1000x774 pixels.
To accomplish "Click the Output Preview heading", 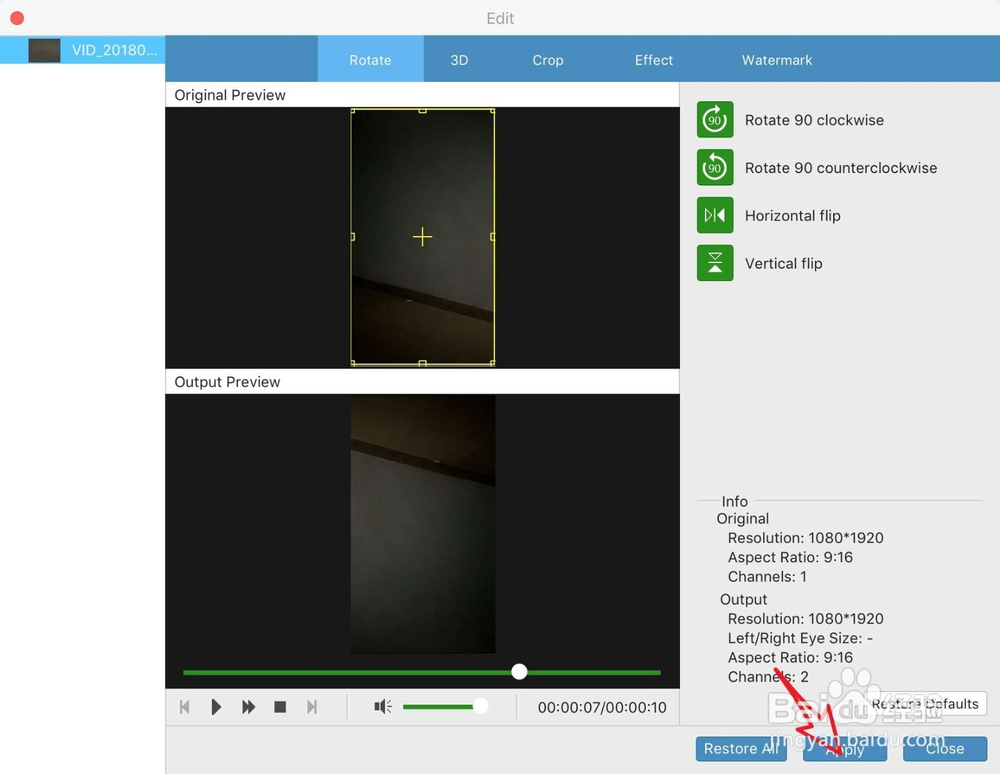I will tap(227, 382).
